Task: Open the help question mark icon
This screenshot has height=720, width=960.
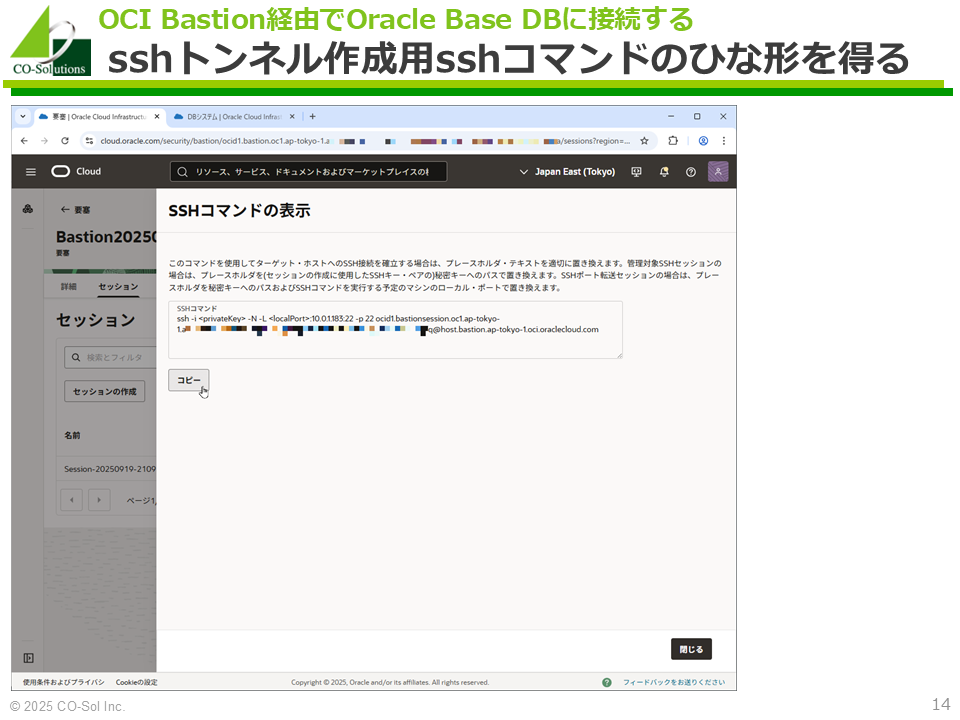Action: (691, 172)
